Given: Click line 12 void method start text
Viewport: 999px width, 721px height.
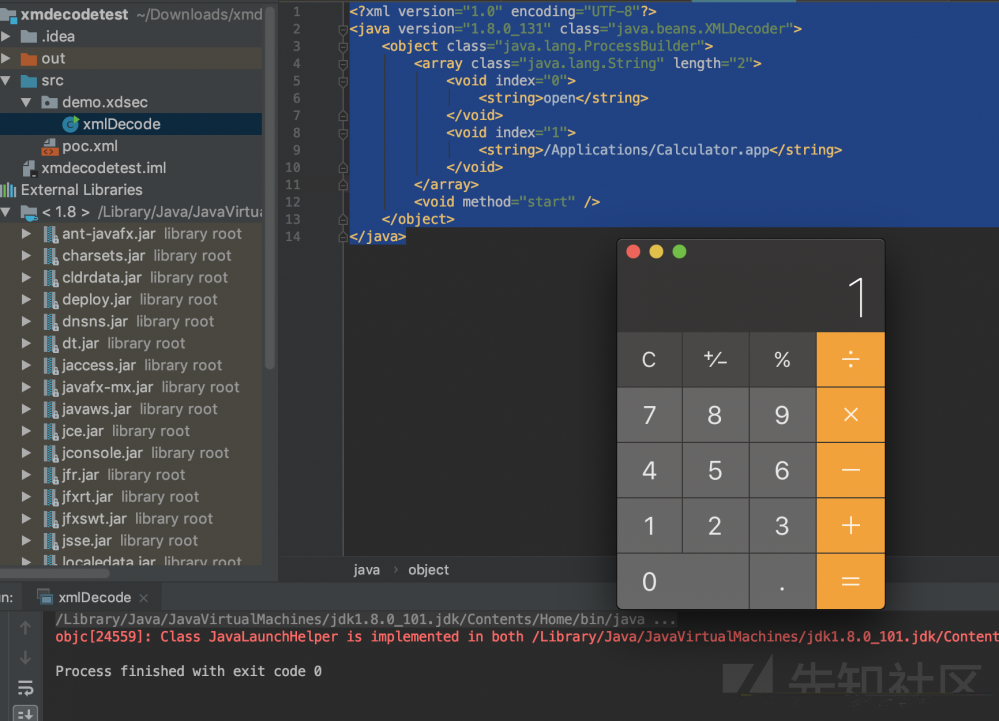Looking at the screenshot, I should (x=507, y=202).
